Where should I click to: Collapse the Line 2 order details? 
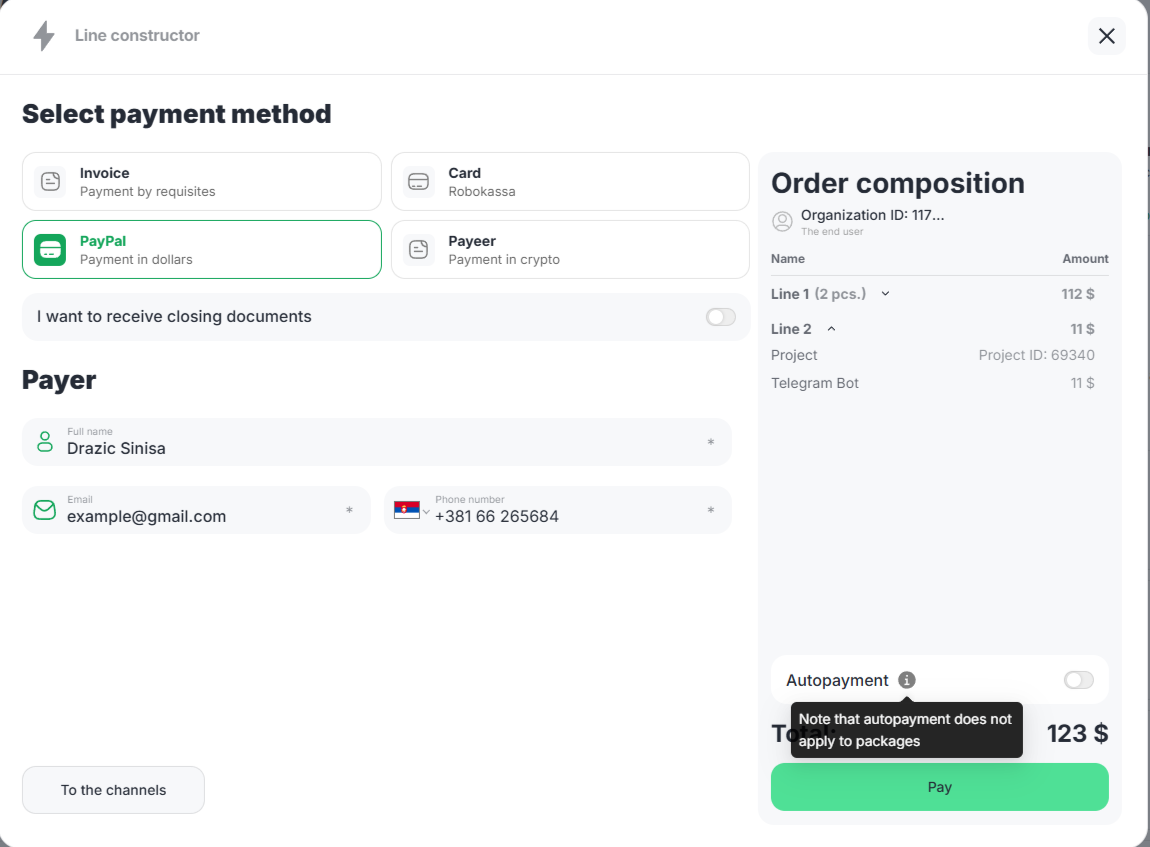click(x=831, y=329)
